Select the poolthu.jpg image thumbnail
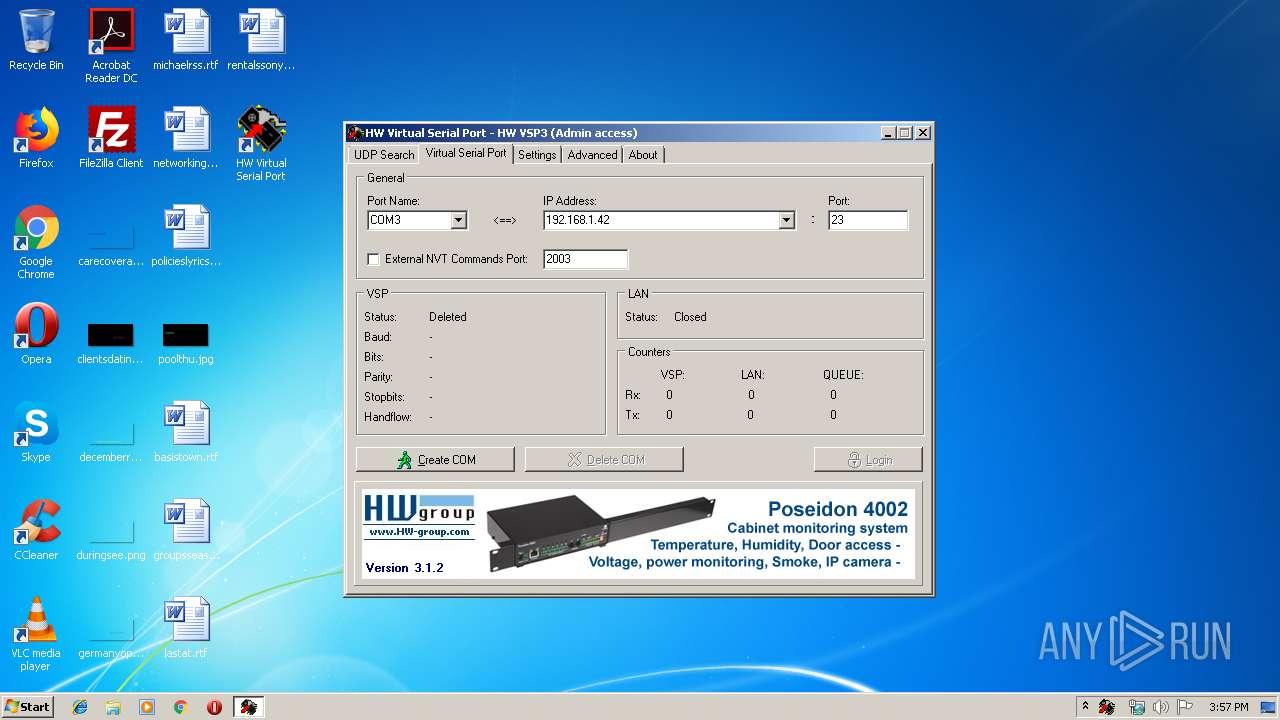The width and height of the screenshot is (1280, 720). (186, 343)
